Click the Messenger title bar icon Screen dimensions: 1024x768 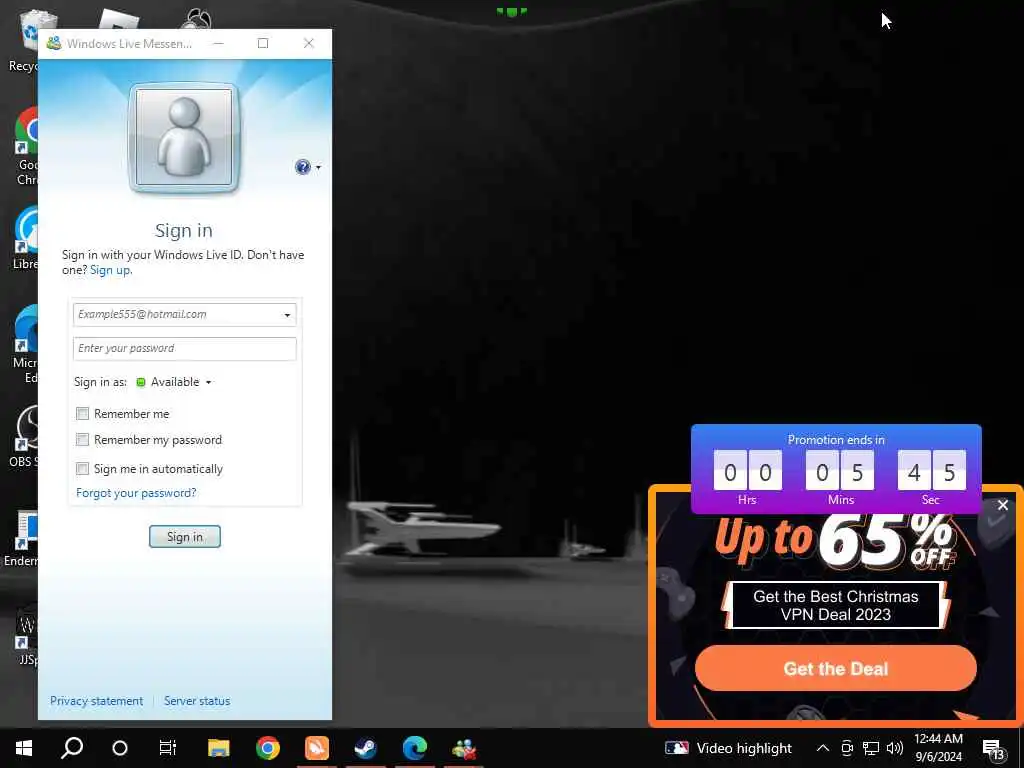(54, 44)
